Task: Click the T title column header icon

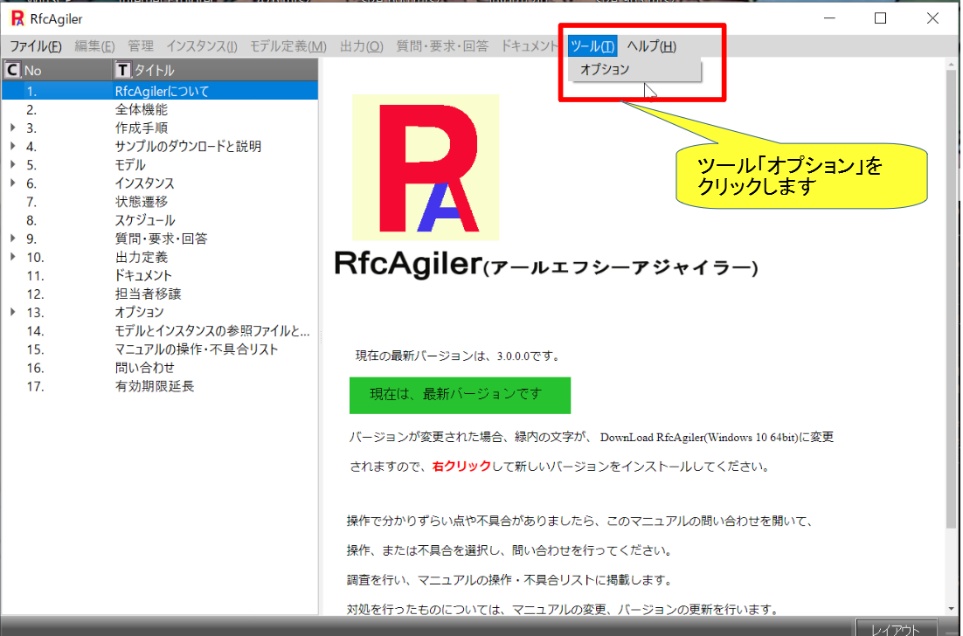Action: point(123,70)
